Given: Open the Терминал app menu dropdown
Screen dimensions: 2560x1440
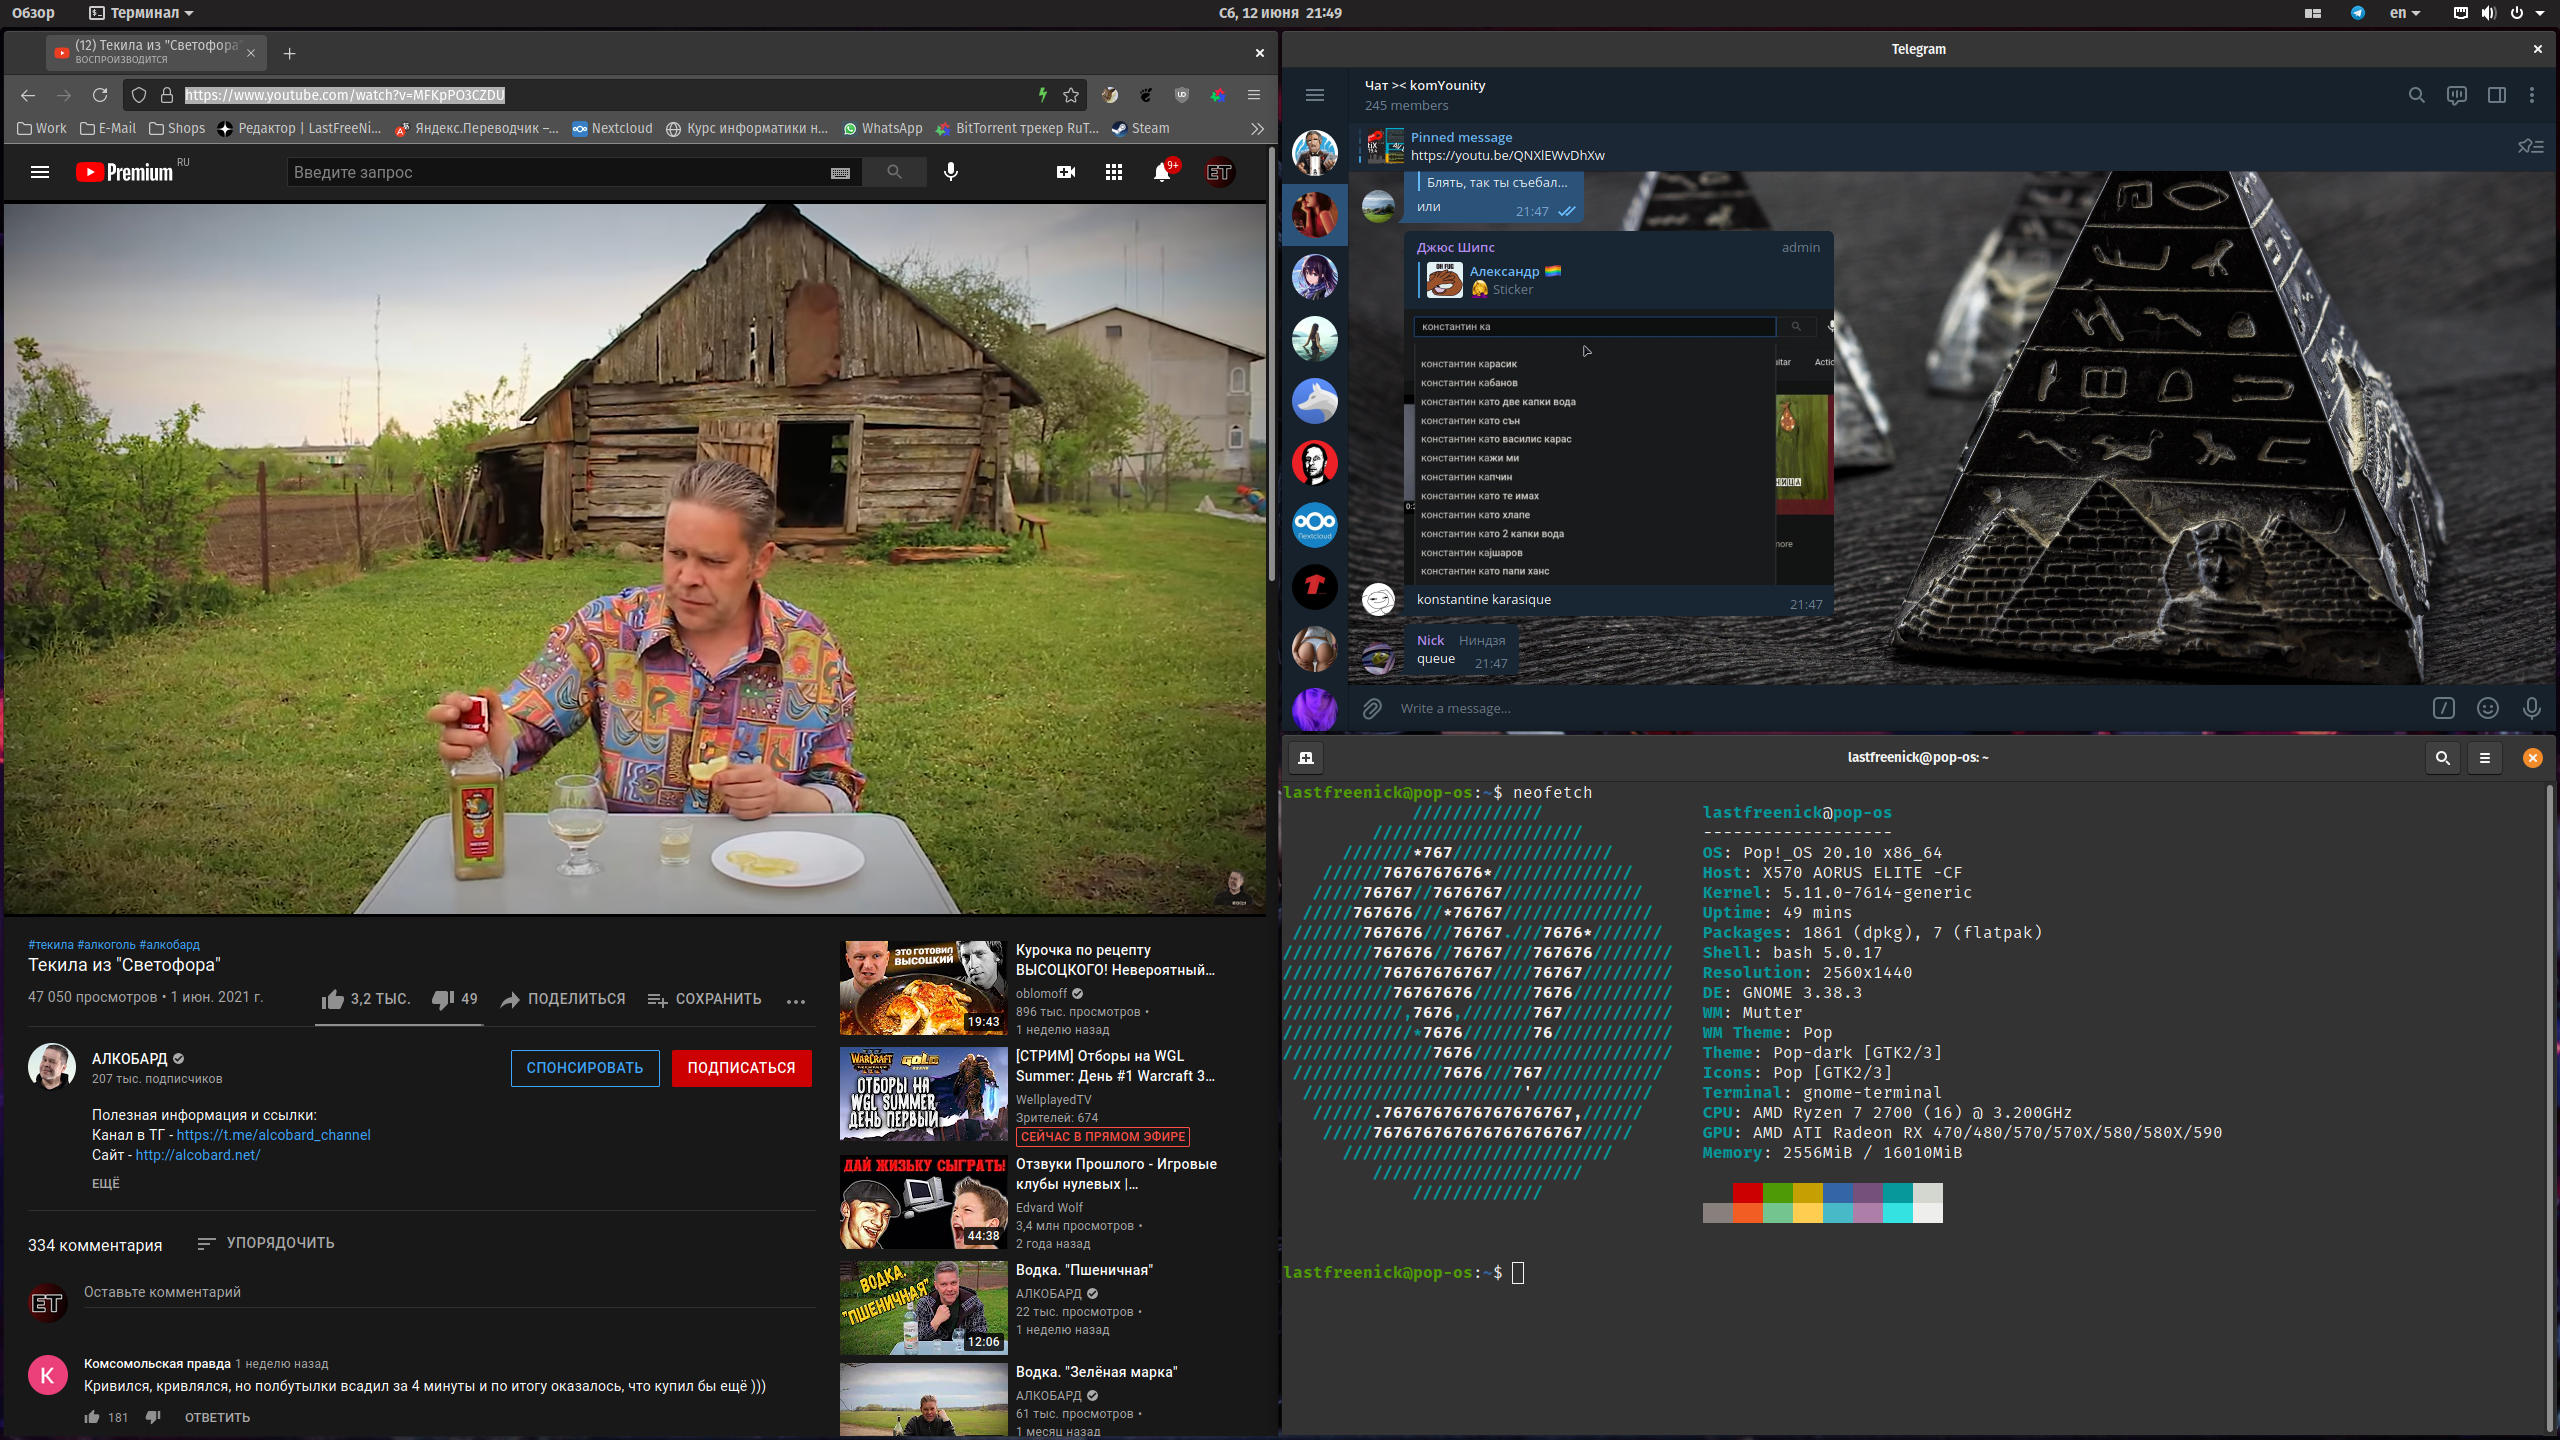Looking at the screenshot, I should pos(141,13).
